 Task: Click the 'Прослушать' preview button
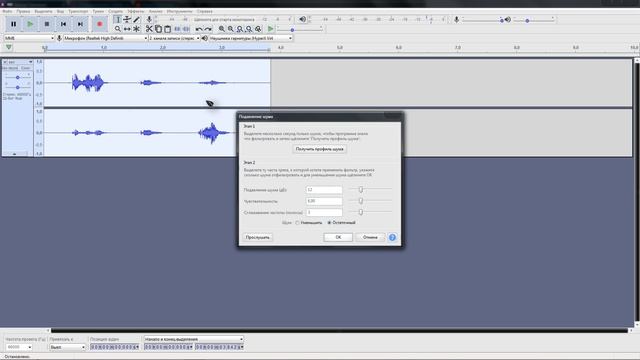pyautogui.click(x=258, y=237)
